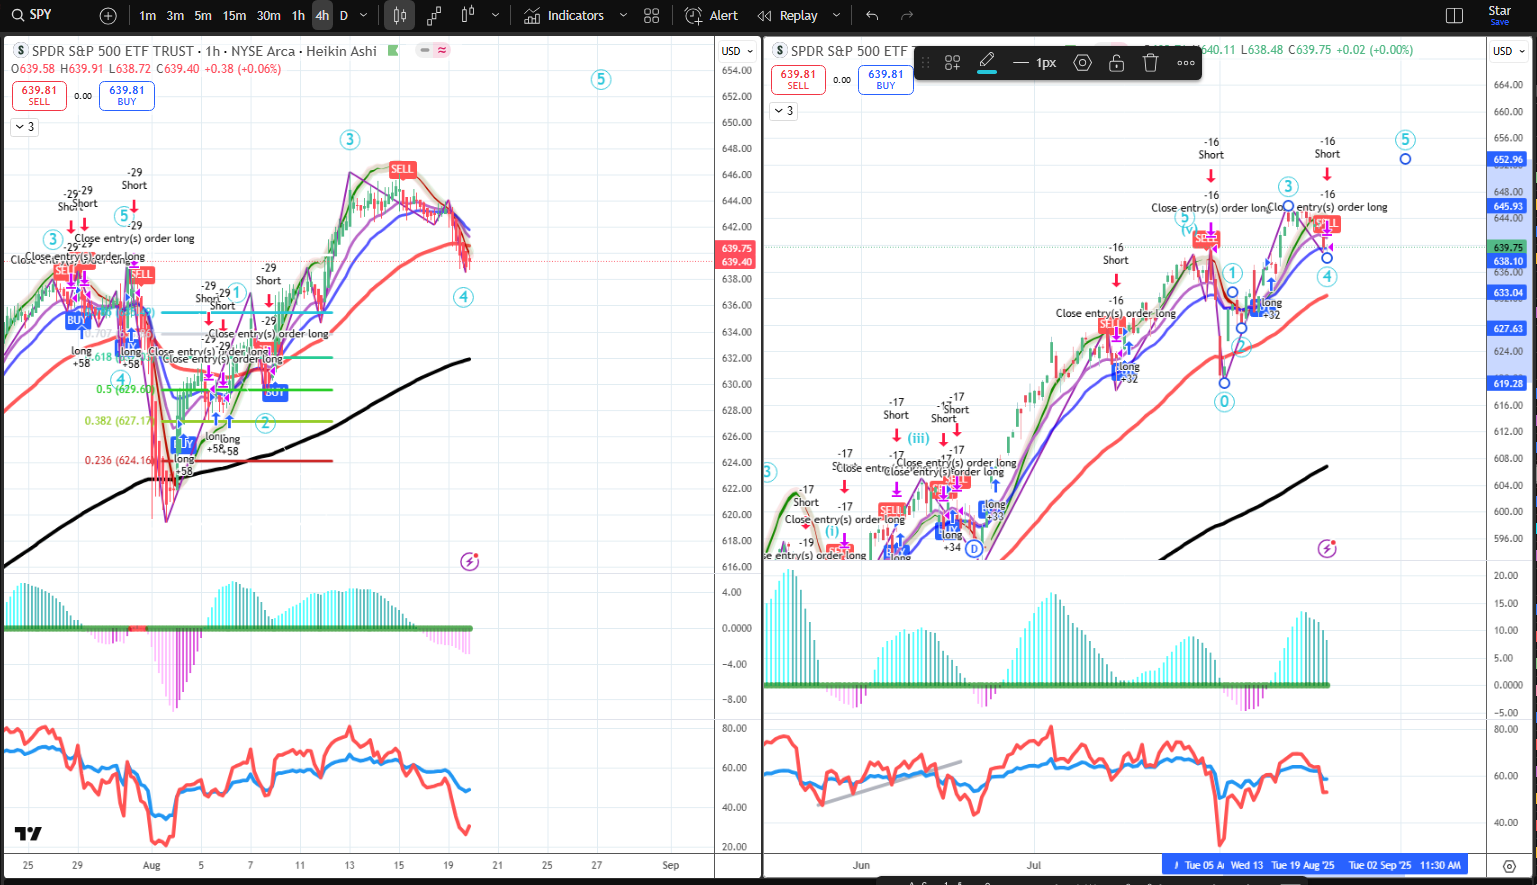Click the TradingView logo on left chart

[x=28, y=834]
